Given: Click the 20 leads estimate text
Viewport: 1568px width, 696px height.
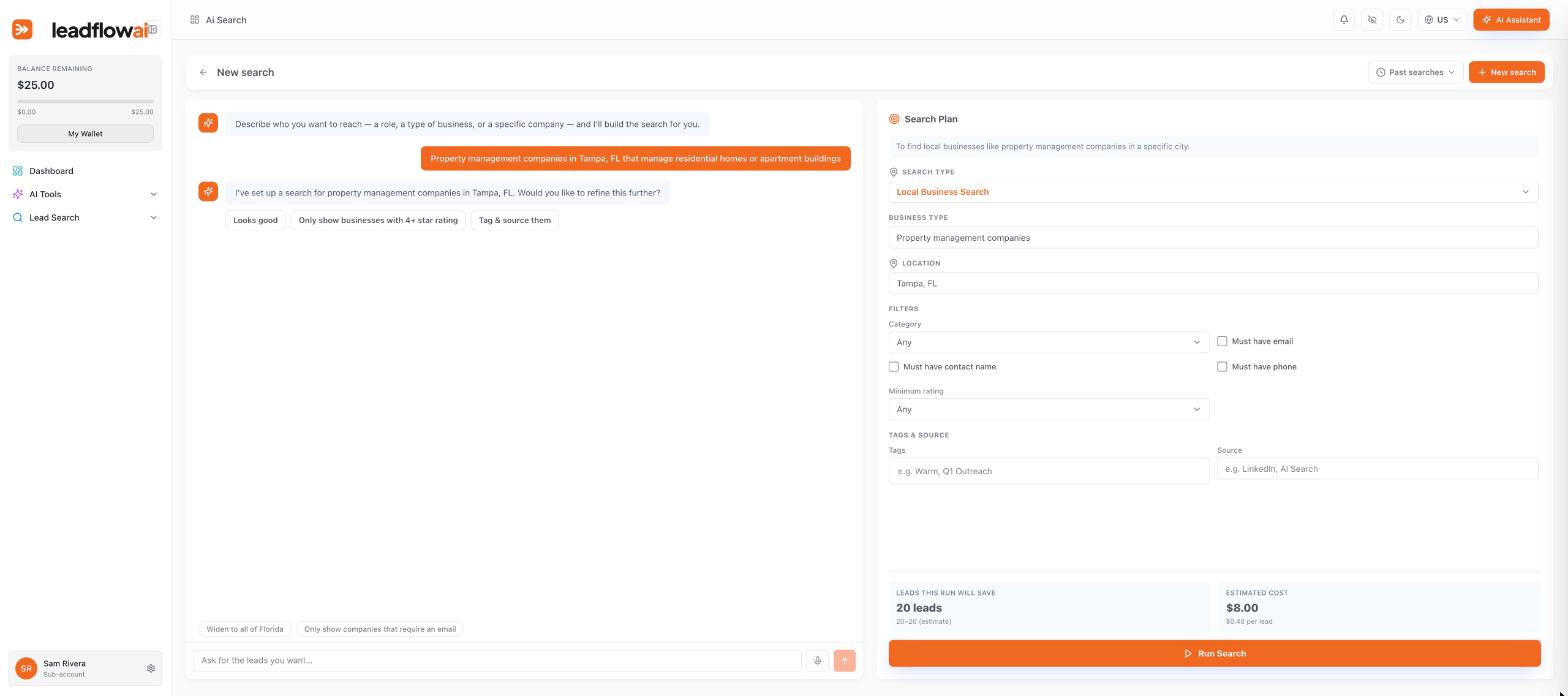Looking at the screenshot, I should point(919,608).
